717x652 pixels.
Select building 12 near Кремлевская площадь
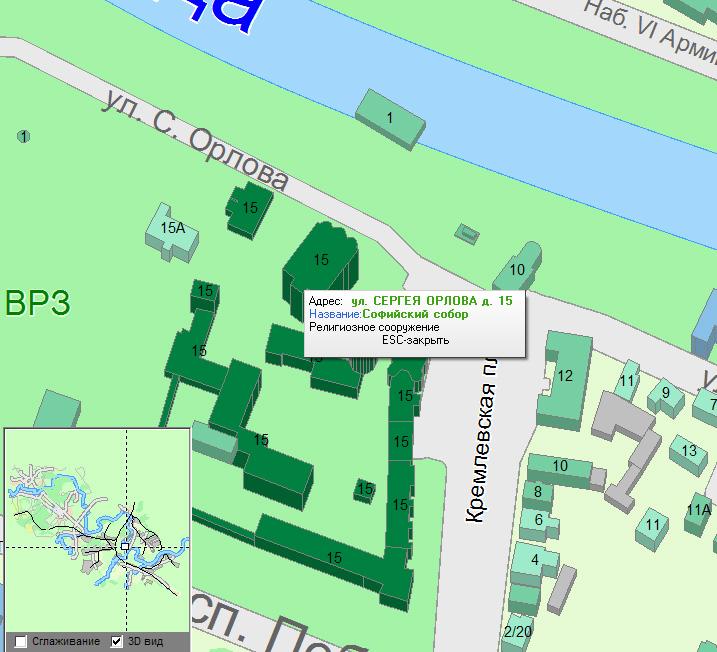564,376
